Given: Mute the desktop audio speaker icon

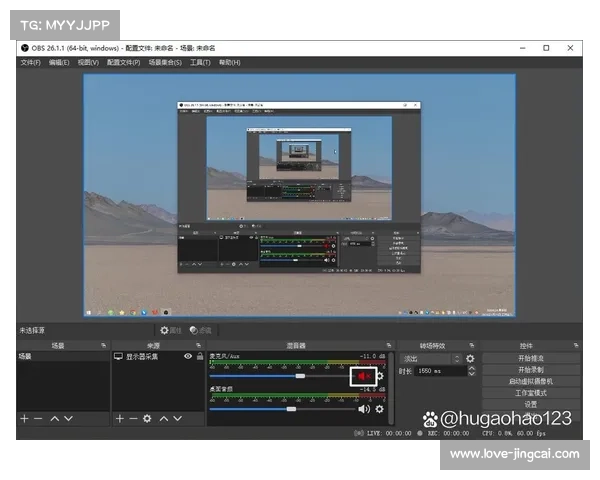Looking at the screenshot, I should coord(364,408).
